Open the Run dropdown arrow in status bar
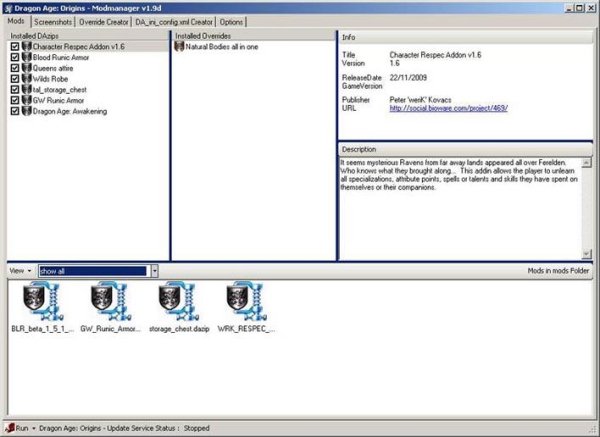 [34, 428]
